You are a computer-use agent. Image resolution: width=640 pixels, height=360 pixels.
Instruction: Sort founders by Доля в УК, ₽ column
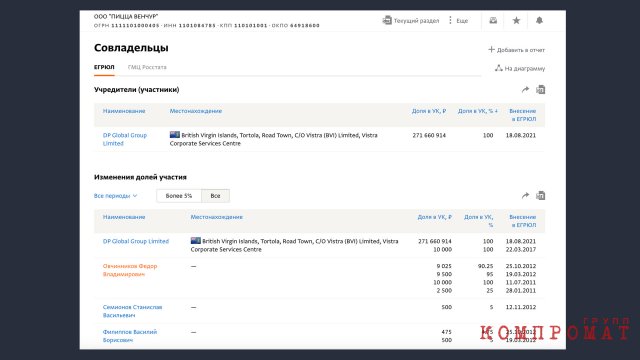(429, 111)
